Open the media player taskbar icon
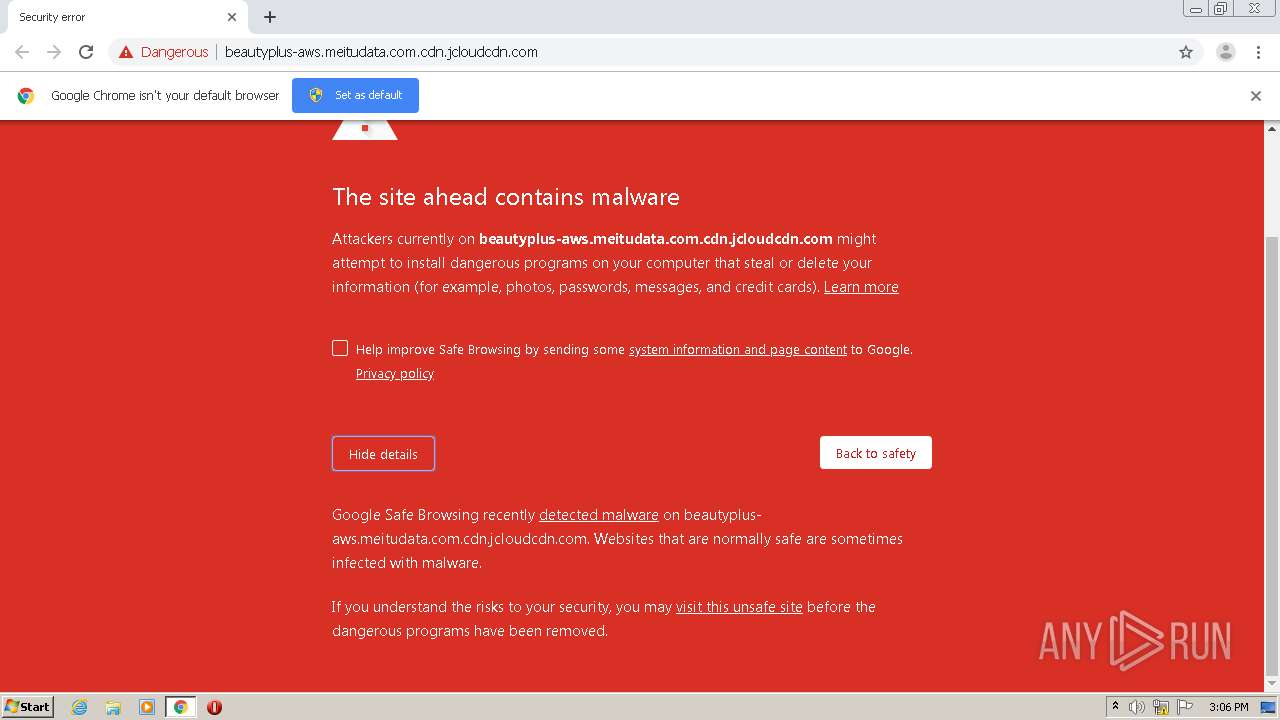The height and width of the screenshot is (720, 1280). (x=147, y=707)
